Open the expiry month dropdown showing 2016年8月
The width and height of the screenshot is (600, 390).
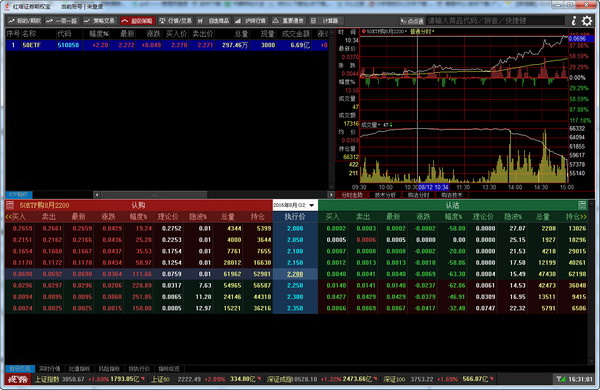coord(295,205)
